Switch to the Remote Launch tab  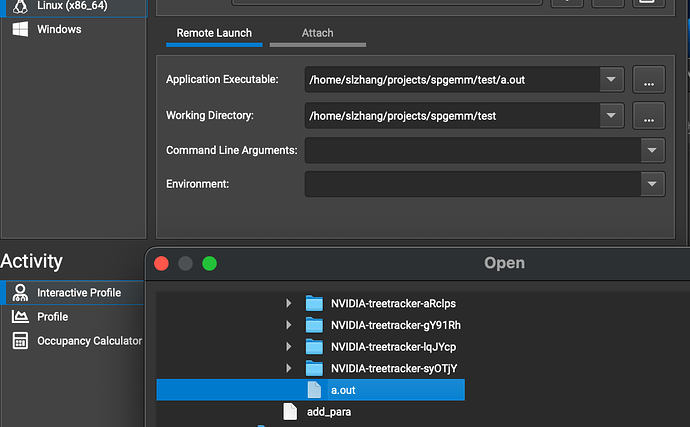point(214,33)
